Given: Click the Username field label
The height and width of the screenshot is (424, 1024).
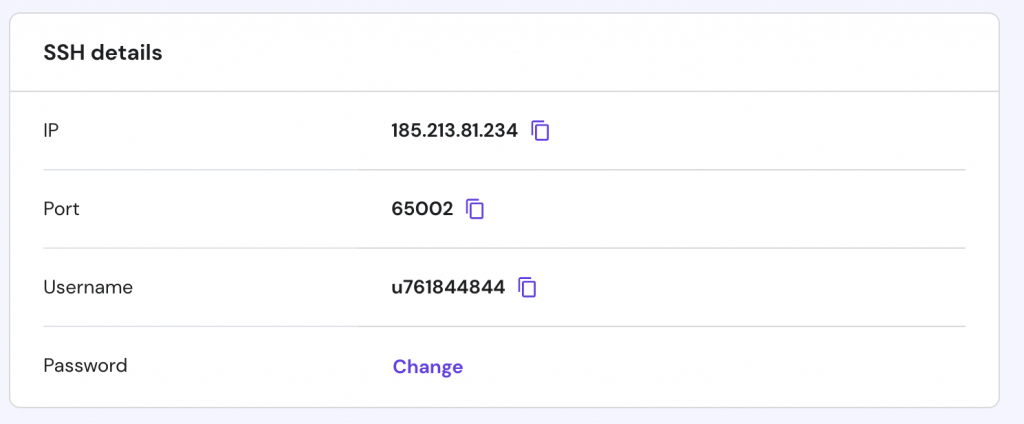Looking at the screenshot, I should point(88,287).
